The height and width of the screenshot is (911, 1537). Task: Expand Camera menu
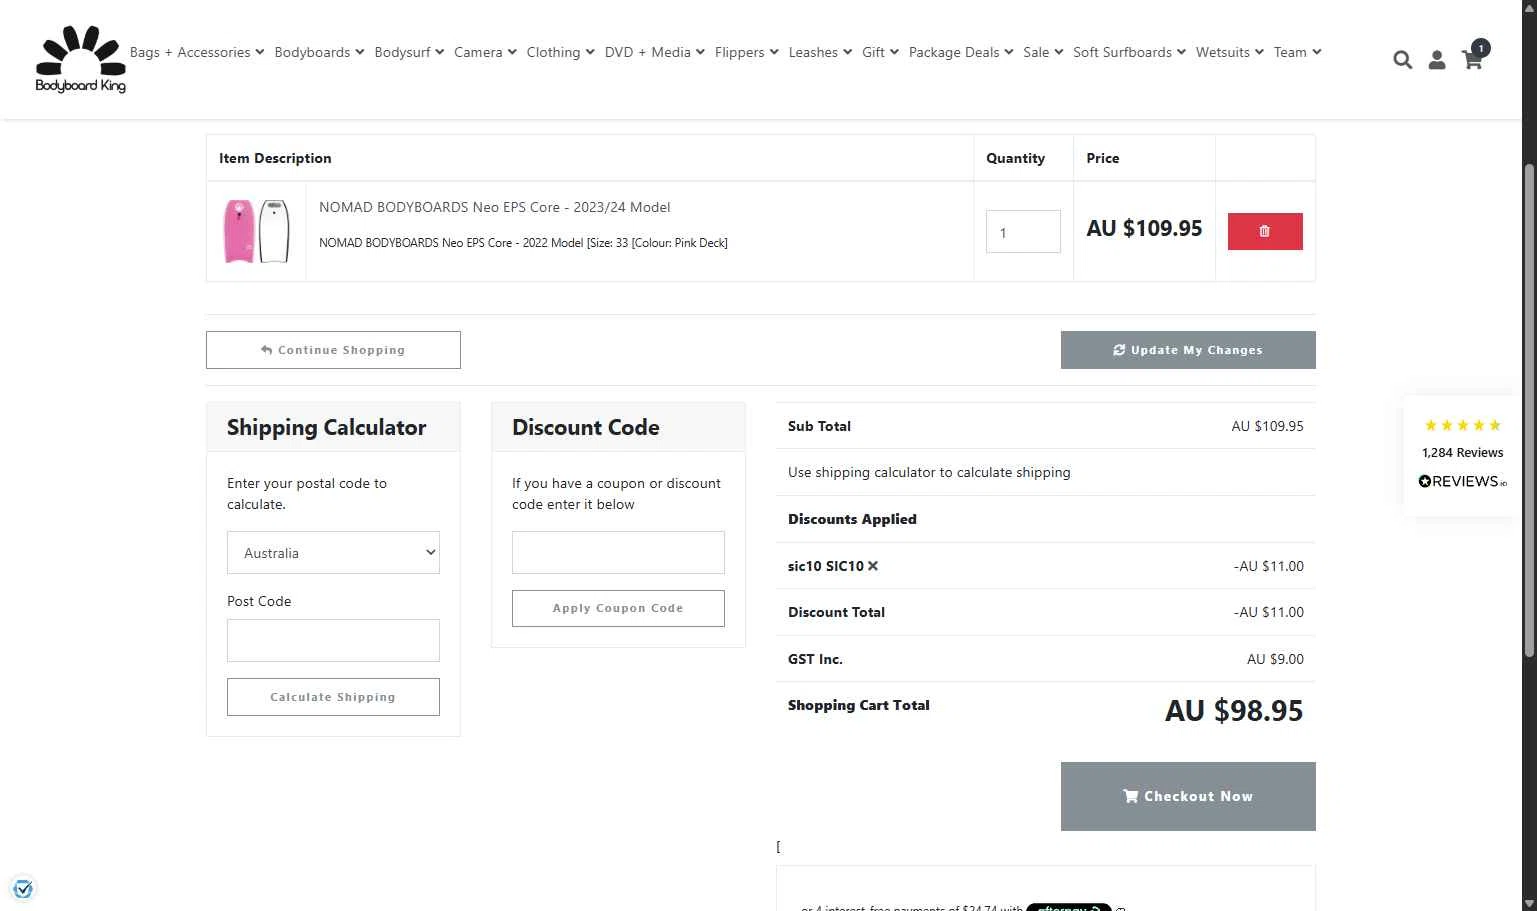click(485, 52)
